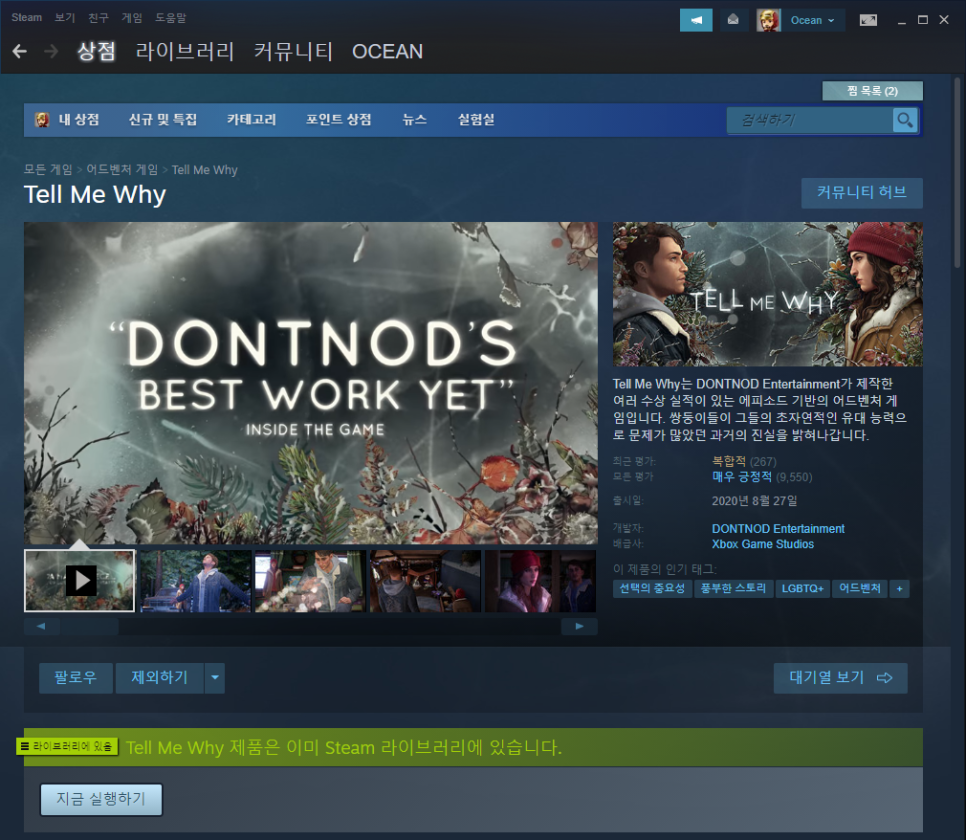Go to the 라이브러리 tab
This screenshot has height=840, width=966.
coord(185,51)
